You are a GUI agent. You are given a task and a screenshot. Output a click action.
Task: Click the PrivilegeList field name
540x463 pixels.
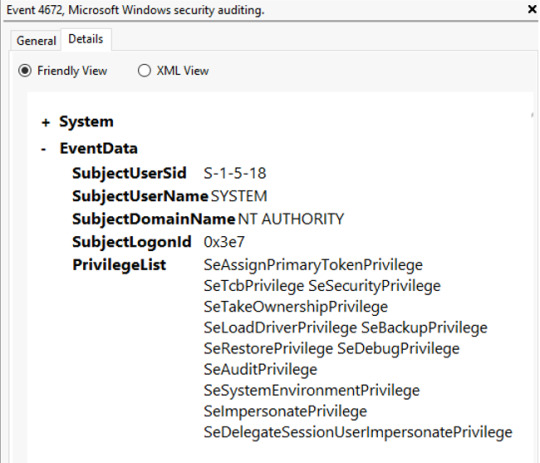click(x=119, y=265)
